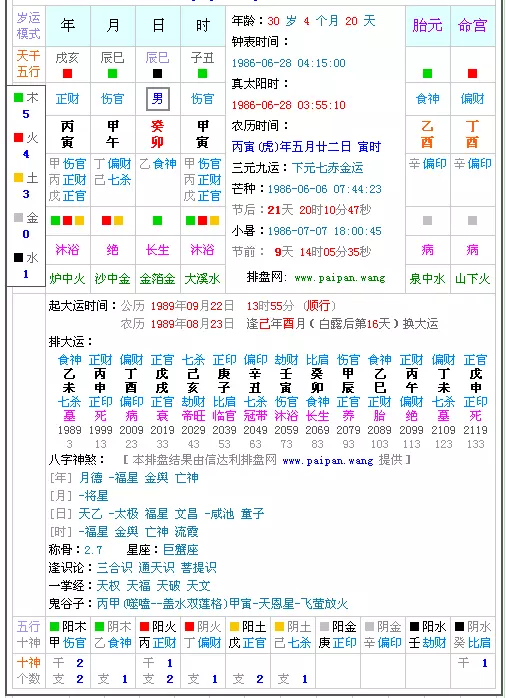Click the 三合识 link
This screenshot has width=506, height=698.
pos(114,568)
